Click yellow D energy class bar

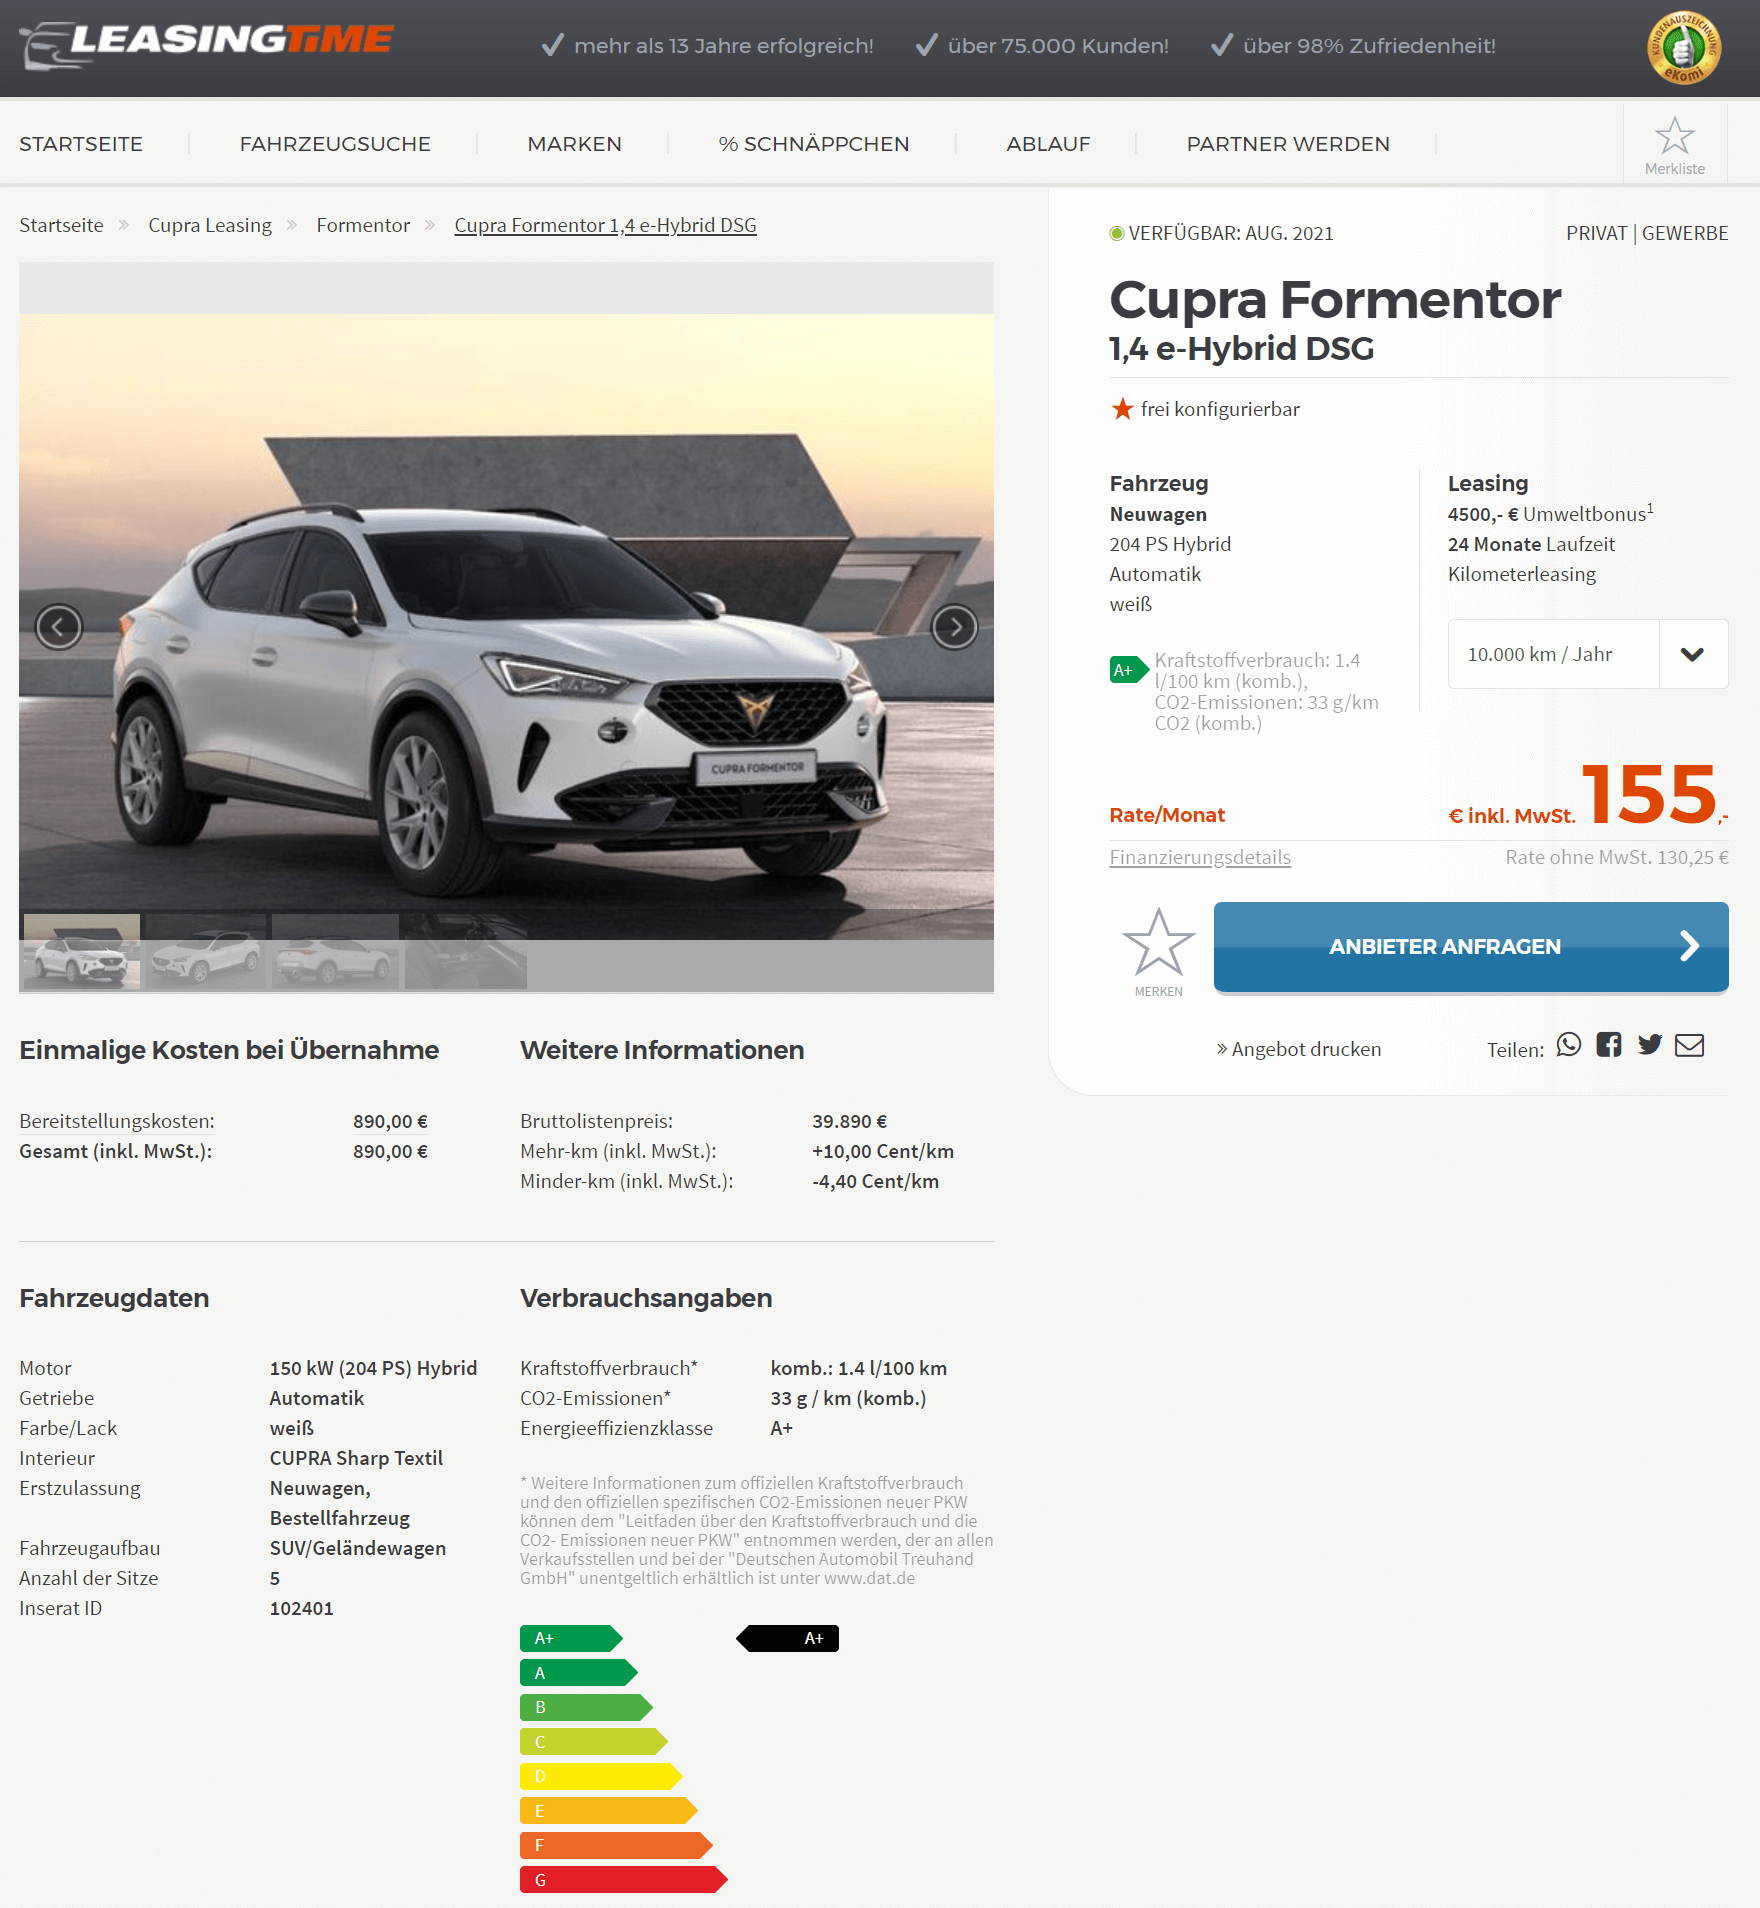coord(601,1776)
